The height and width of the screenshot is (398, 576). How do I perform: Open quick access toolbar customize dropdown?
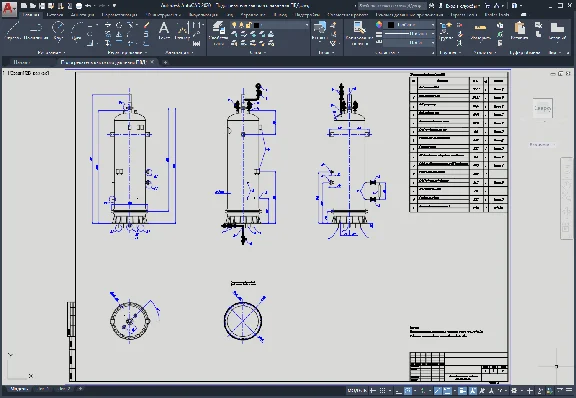click(115, 6)
